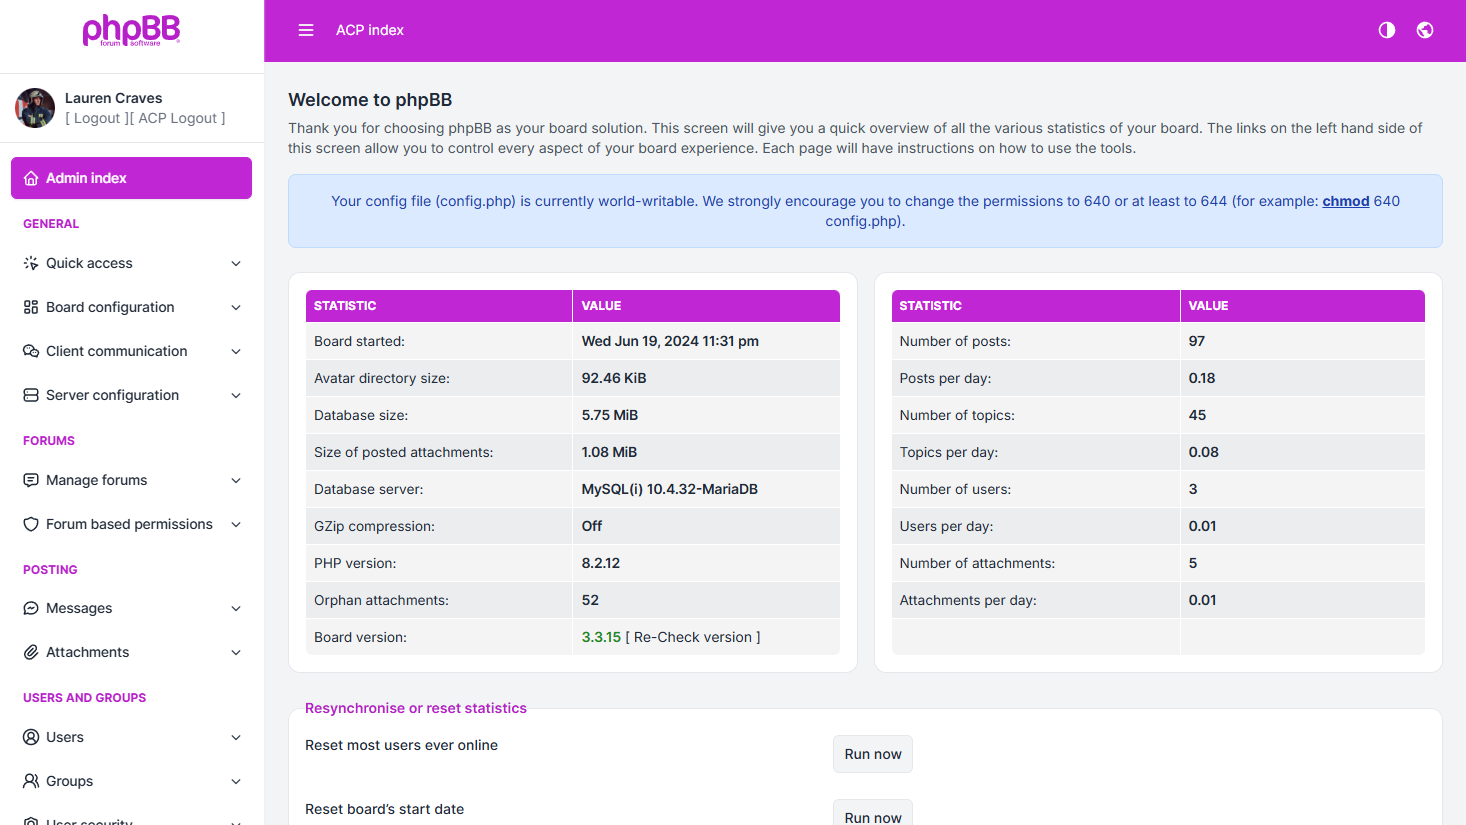Viewport: 1466px width, 825px height.
Task: Click the Forum based permissions shield icon
Action: (x=31, y=524)
